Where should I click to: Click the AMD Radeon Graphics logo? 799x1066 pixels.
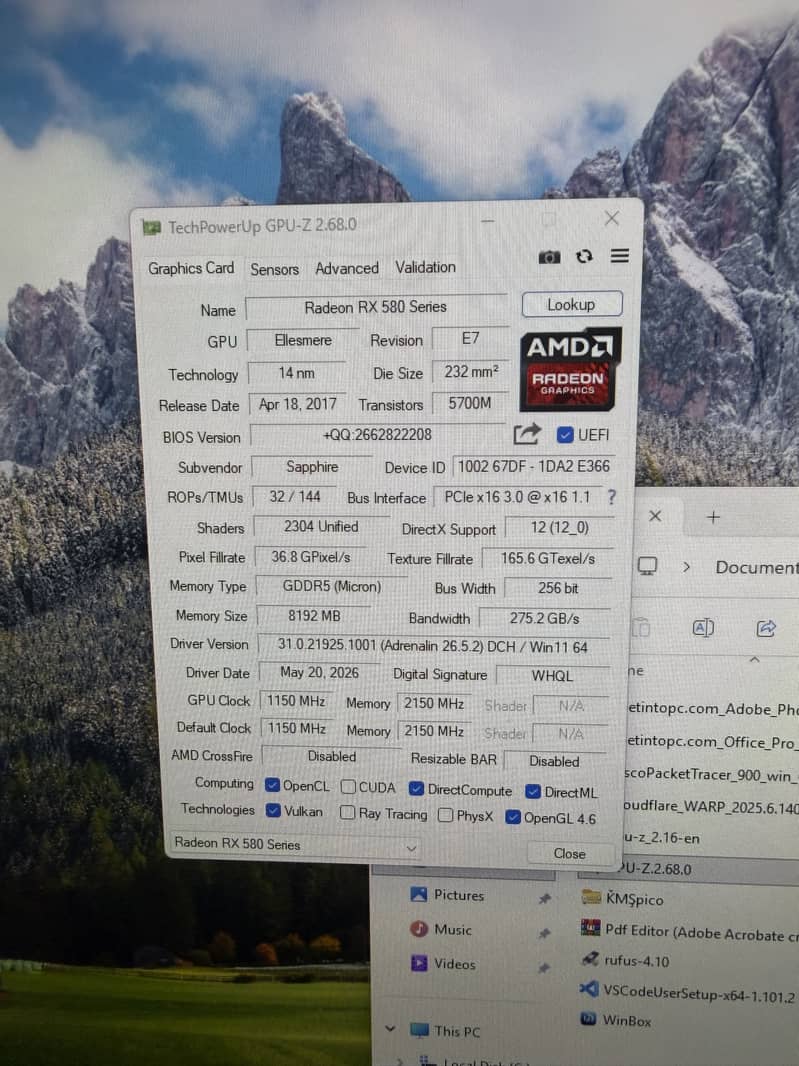coord(571,369)
